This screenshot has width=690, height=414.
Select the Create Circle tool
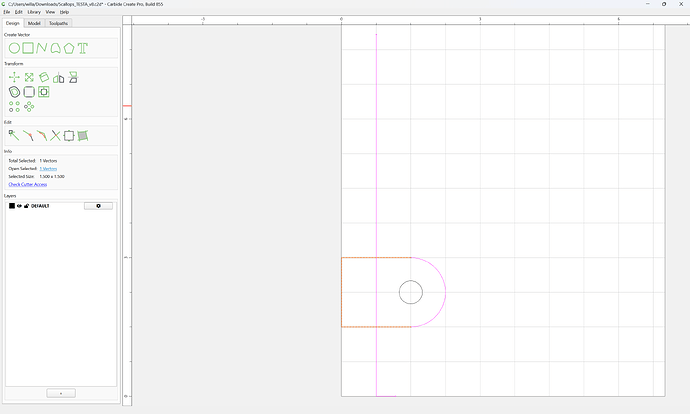coord(14,48)
